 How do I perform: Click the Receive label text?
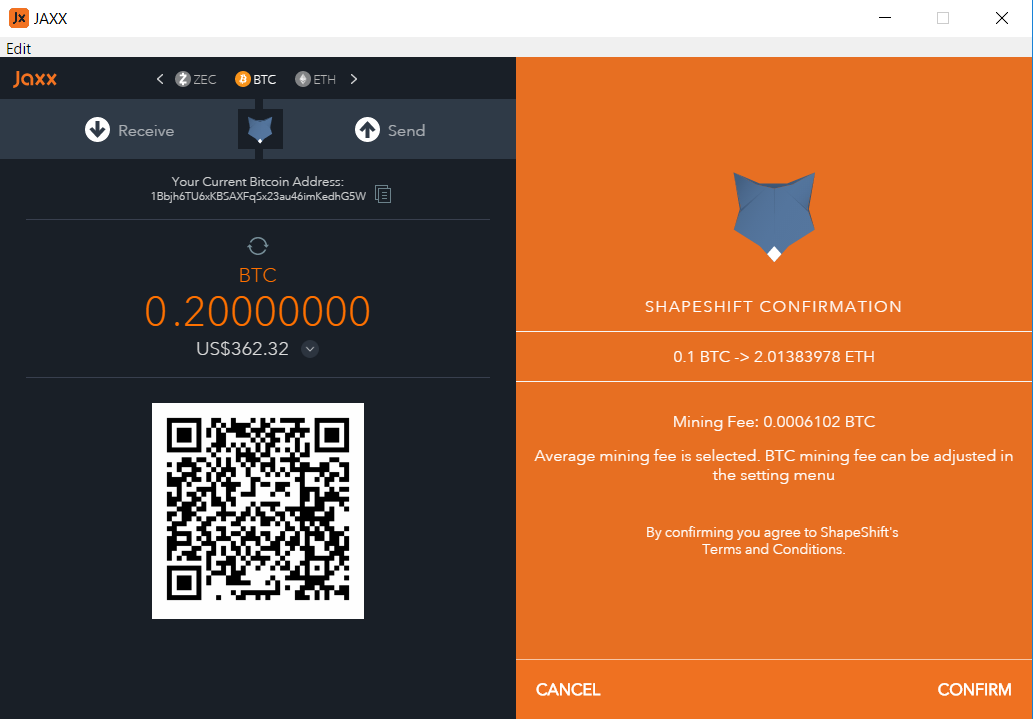coord(146,130)
